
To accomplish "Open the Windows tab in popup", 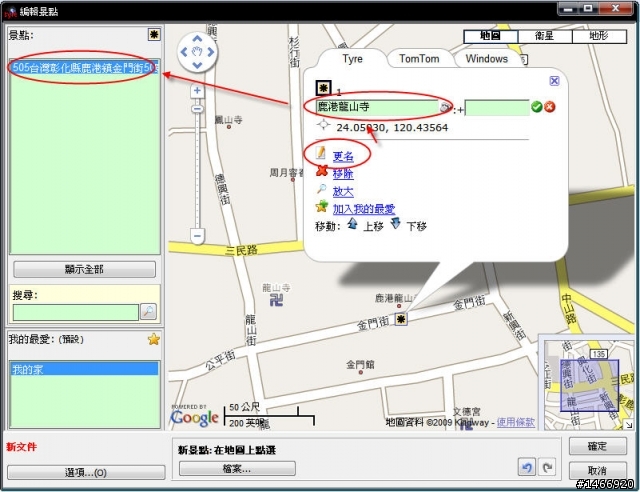I will coord(487,59).
